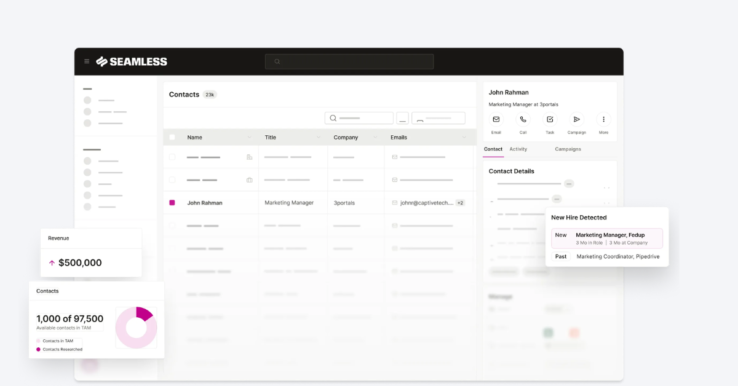Click the johnr@captivetech email address

(x=426, y=203)
